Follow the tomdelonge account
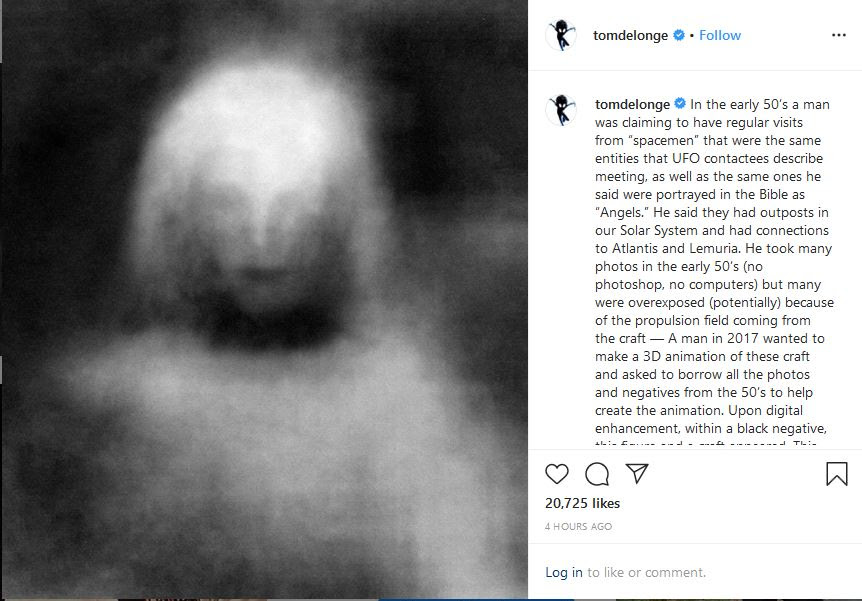This screenshot has height=601, width=862. tap(720, 35)
